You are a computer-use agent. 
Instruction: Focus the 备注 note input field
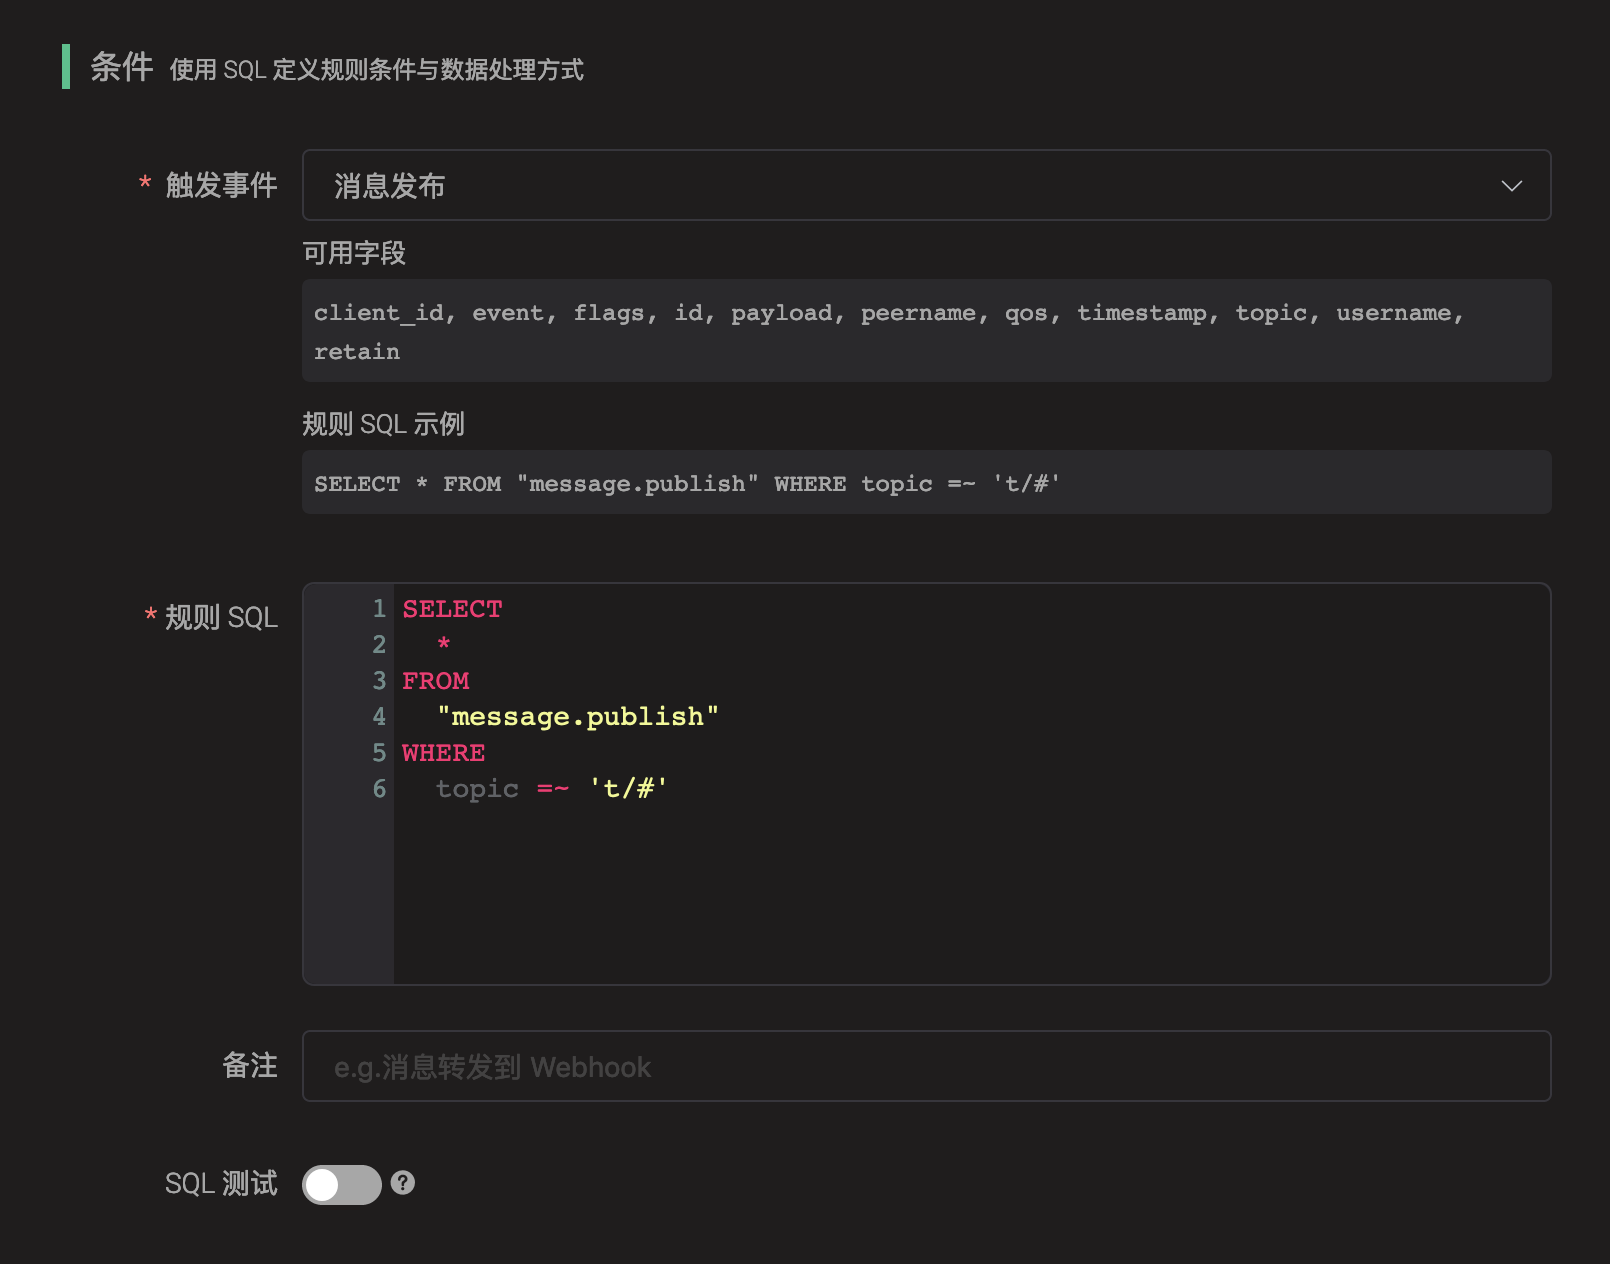pos(925,1066)
